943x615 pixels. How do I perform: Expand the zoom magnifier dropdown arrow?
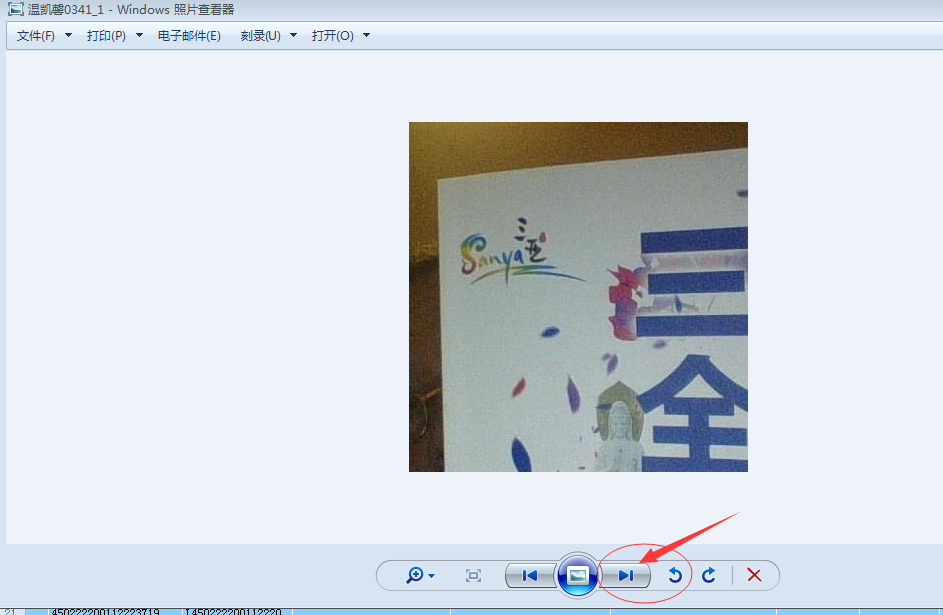(x=432, y=576)
